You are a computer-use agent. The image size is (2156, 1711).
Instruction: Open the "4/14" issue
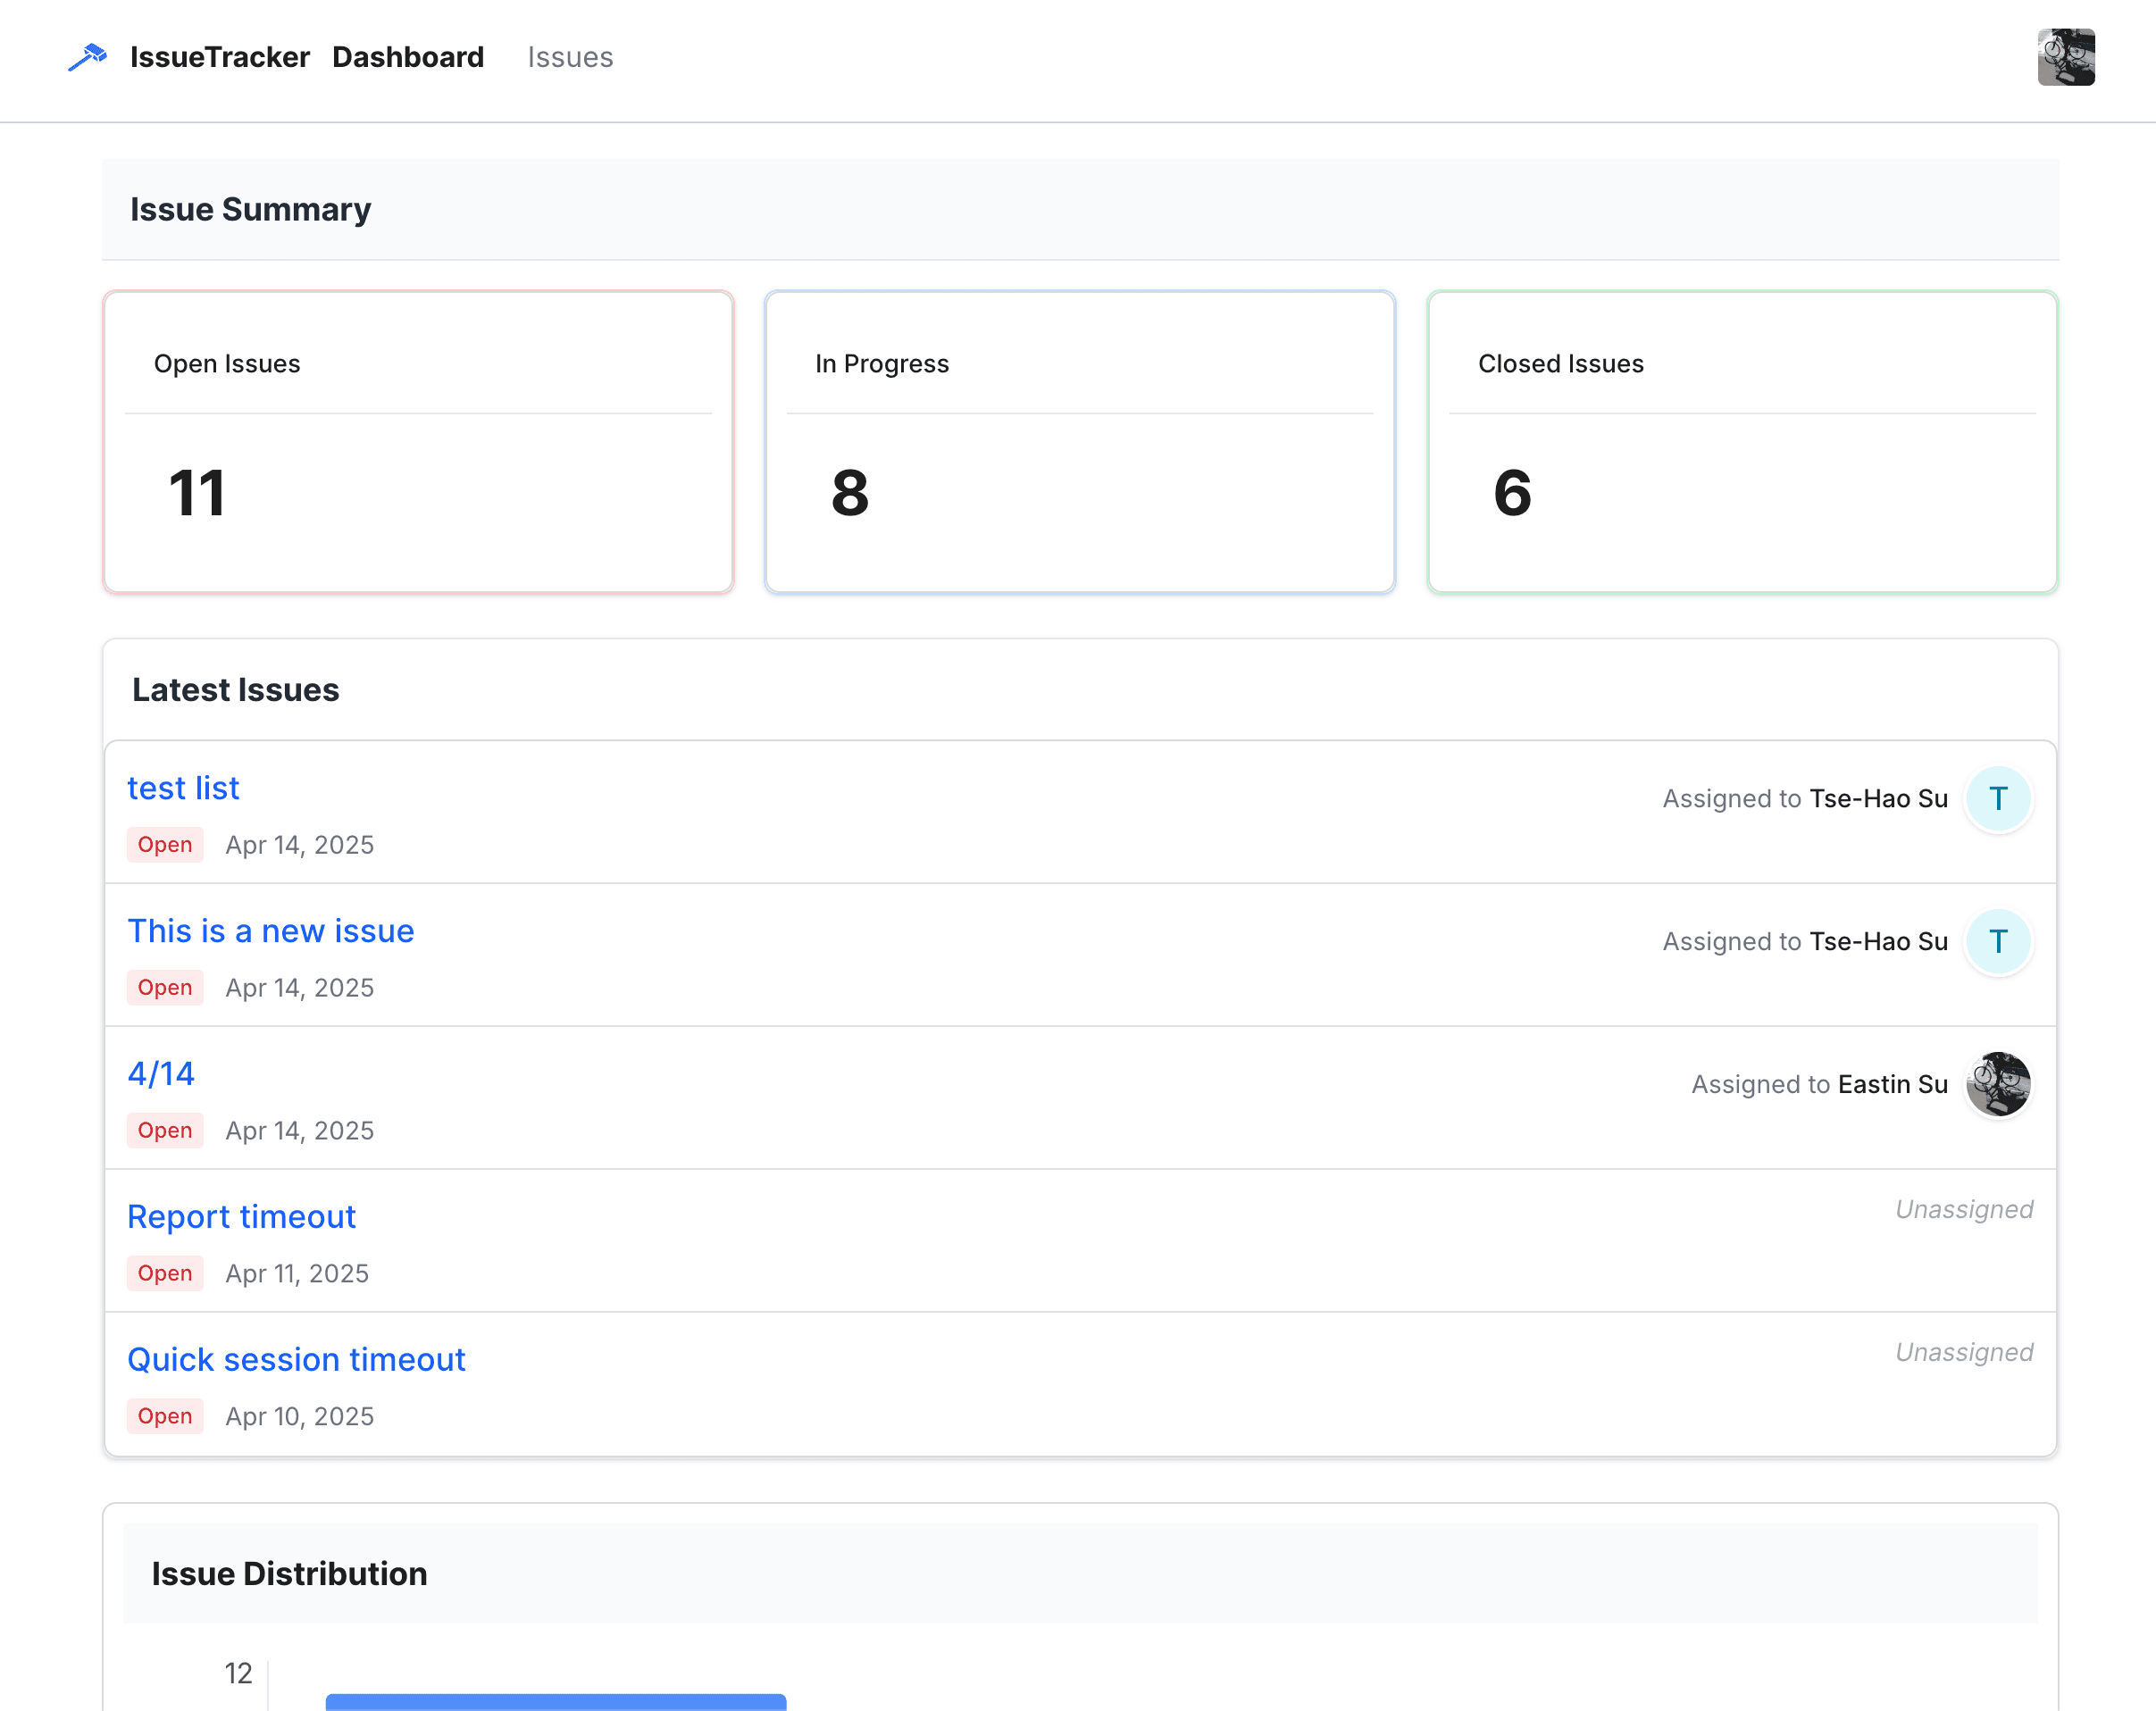point(160,1074)
